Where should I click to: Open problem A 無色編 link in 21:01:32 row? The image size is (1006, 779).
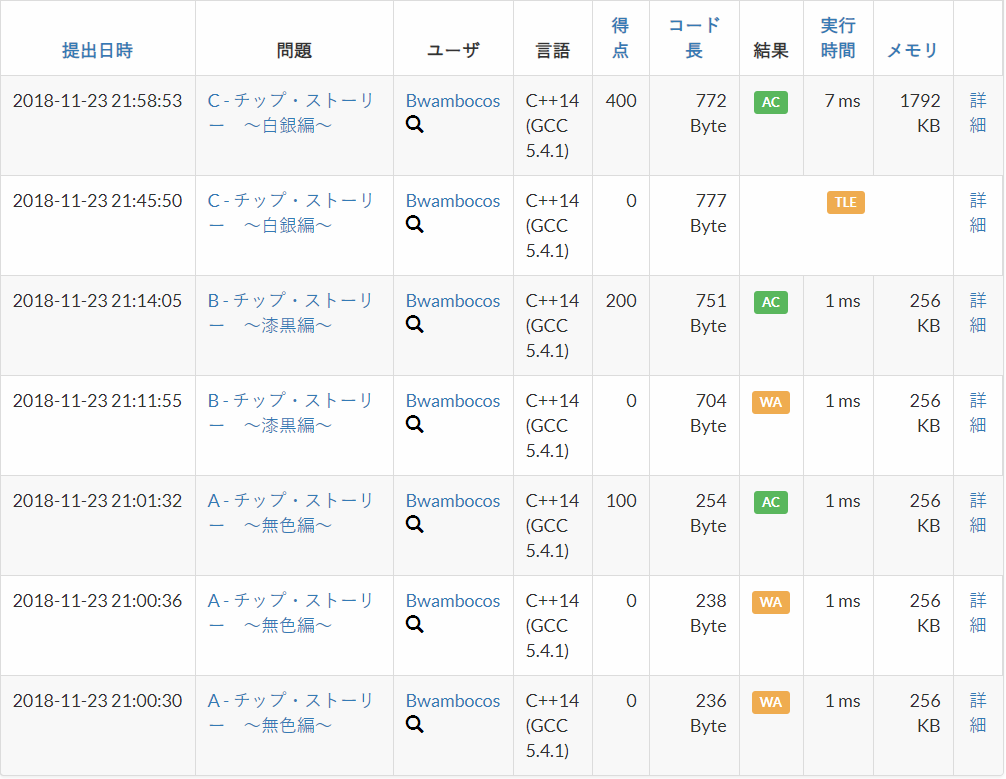291,513
